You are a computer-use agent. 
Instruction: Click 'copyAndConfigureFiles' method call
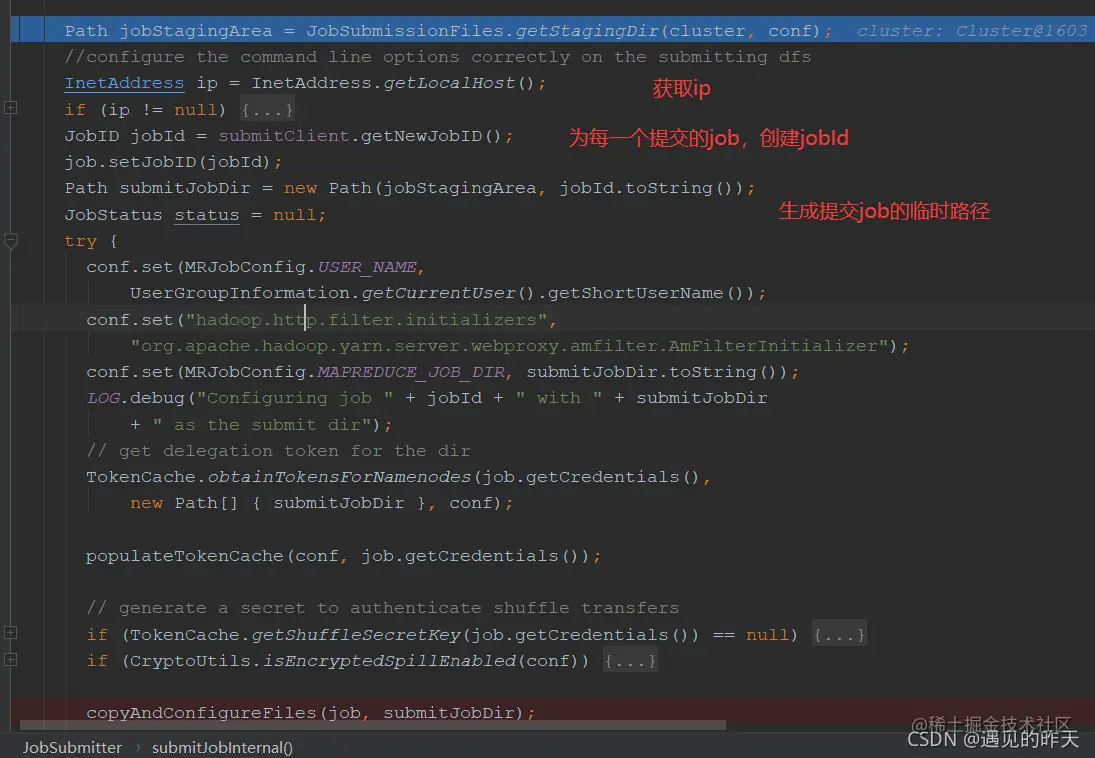point(201,713)
